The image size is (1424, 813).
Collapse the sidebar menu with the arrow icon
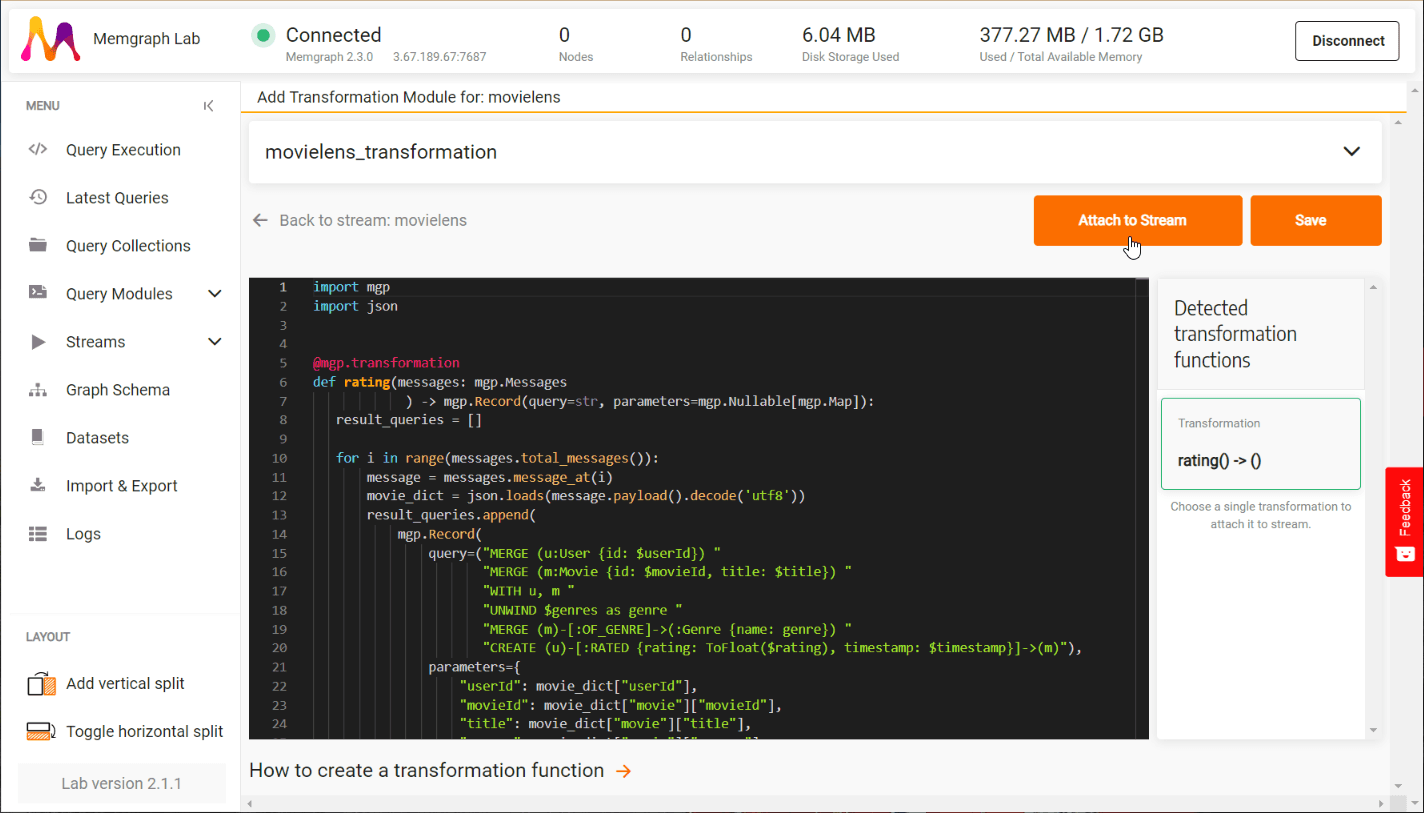click(208, 106)
